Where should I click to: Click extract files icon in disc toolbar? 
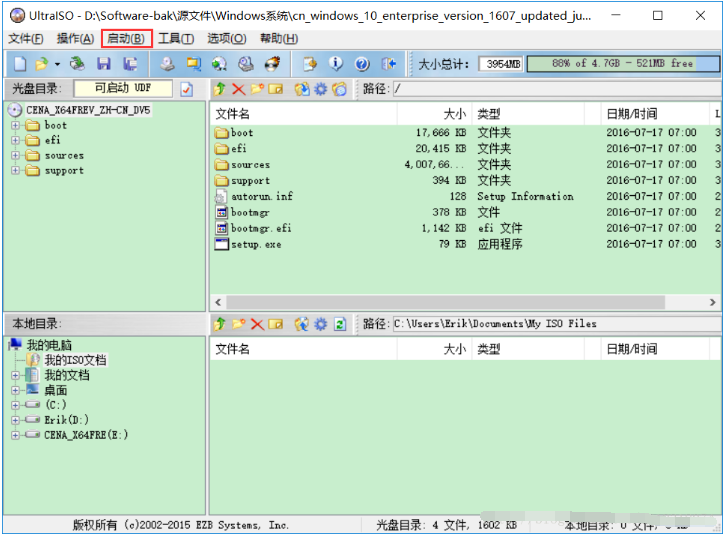pyautogui.click(x=302, y=89)
